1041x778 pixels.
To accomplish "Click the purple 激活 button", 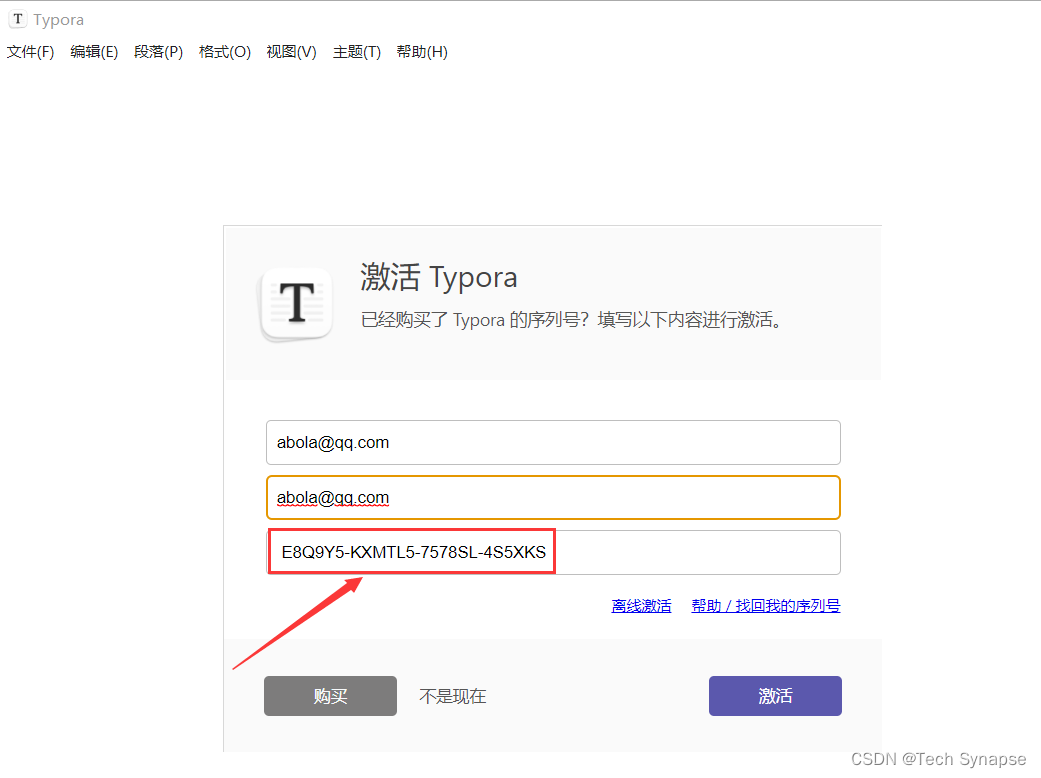I will (775, 696).
